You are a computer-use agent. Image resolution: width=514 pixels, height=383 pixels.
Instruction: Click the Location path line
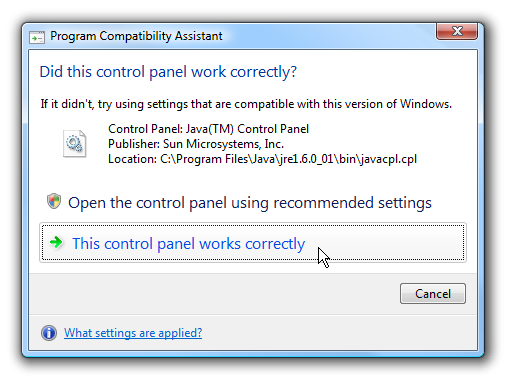pos(262,159)
